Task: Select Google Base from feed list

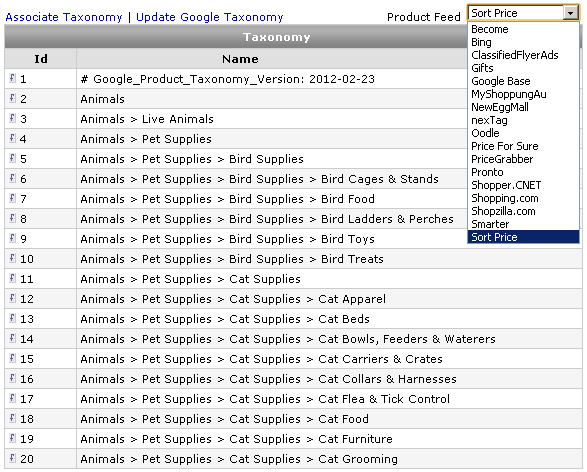Action: pos(501,81)
